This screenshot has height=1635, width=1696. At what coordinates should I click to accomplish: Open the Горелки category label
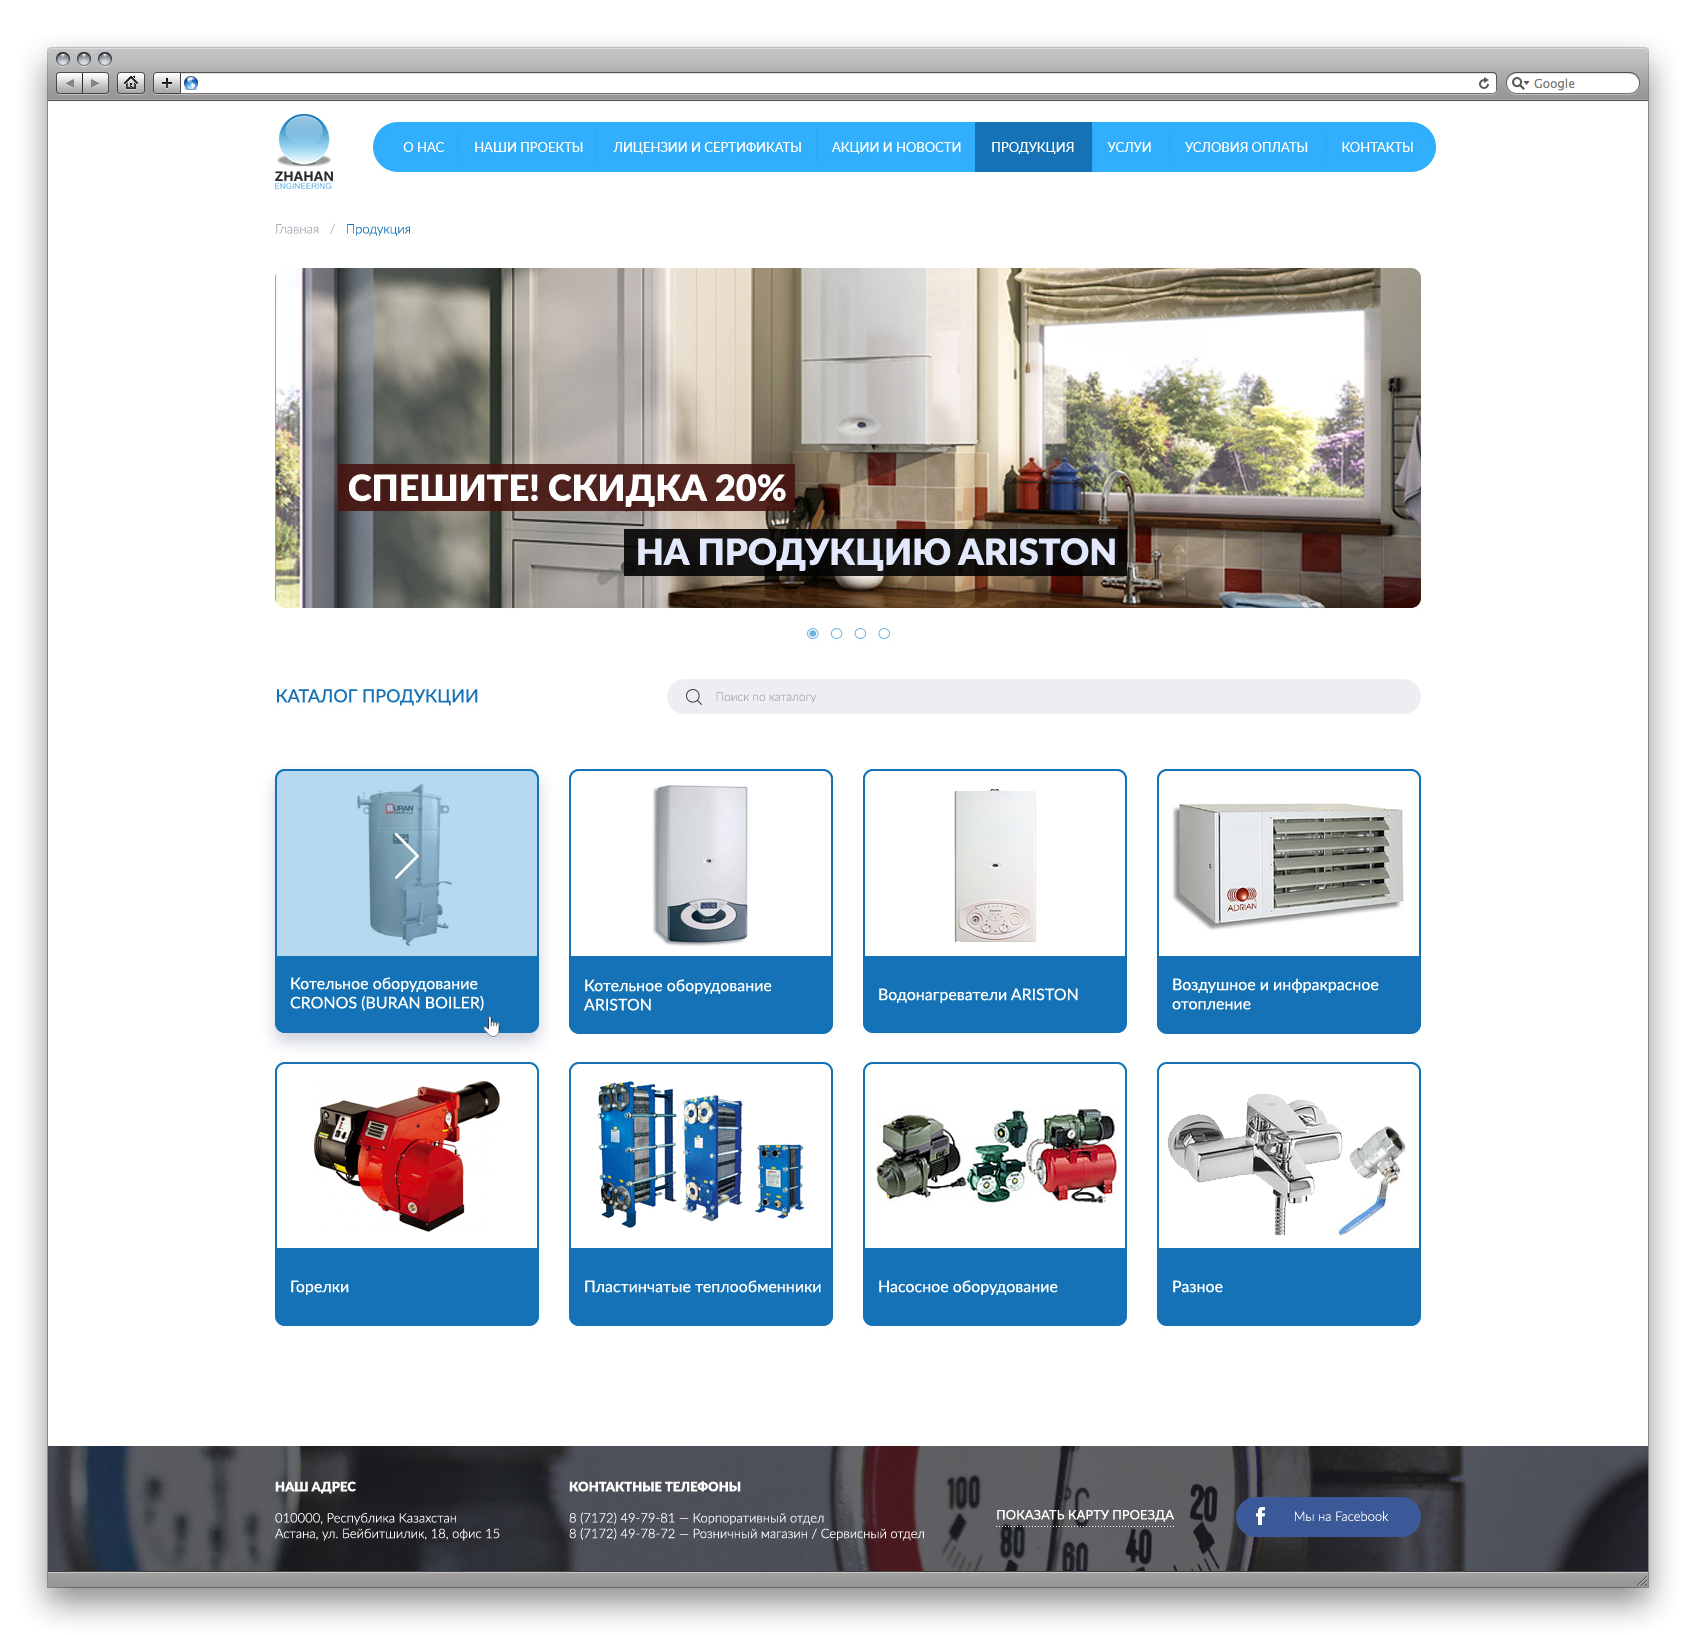(x=319, y=1287)
